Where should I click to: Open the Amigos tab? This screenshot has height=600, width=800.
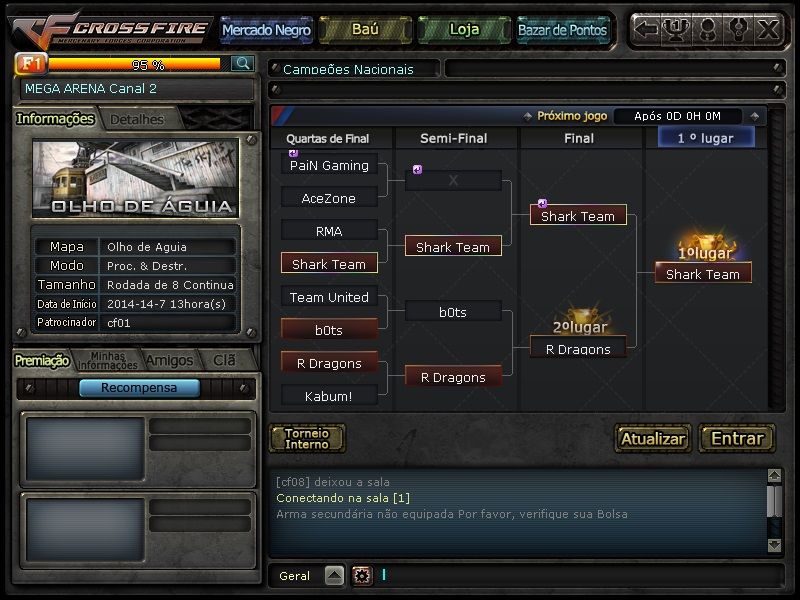[x=169, y=360]
